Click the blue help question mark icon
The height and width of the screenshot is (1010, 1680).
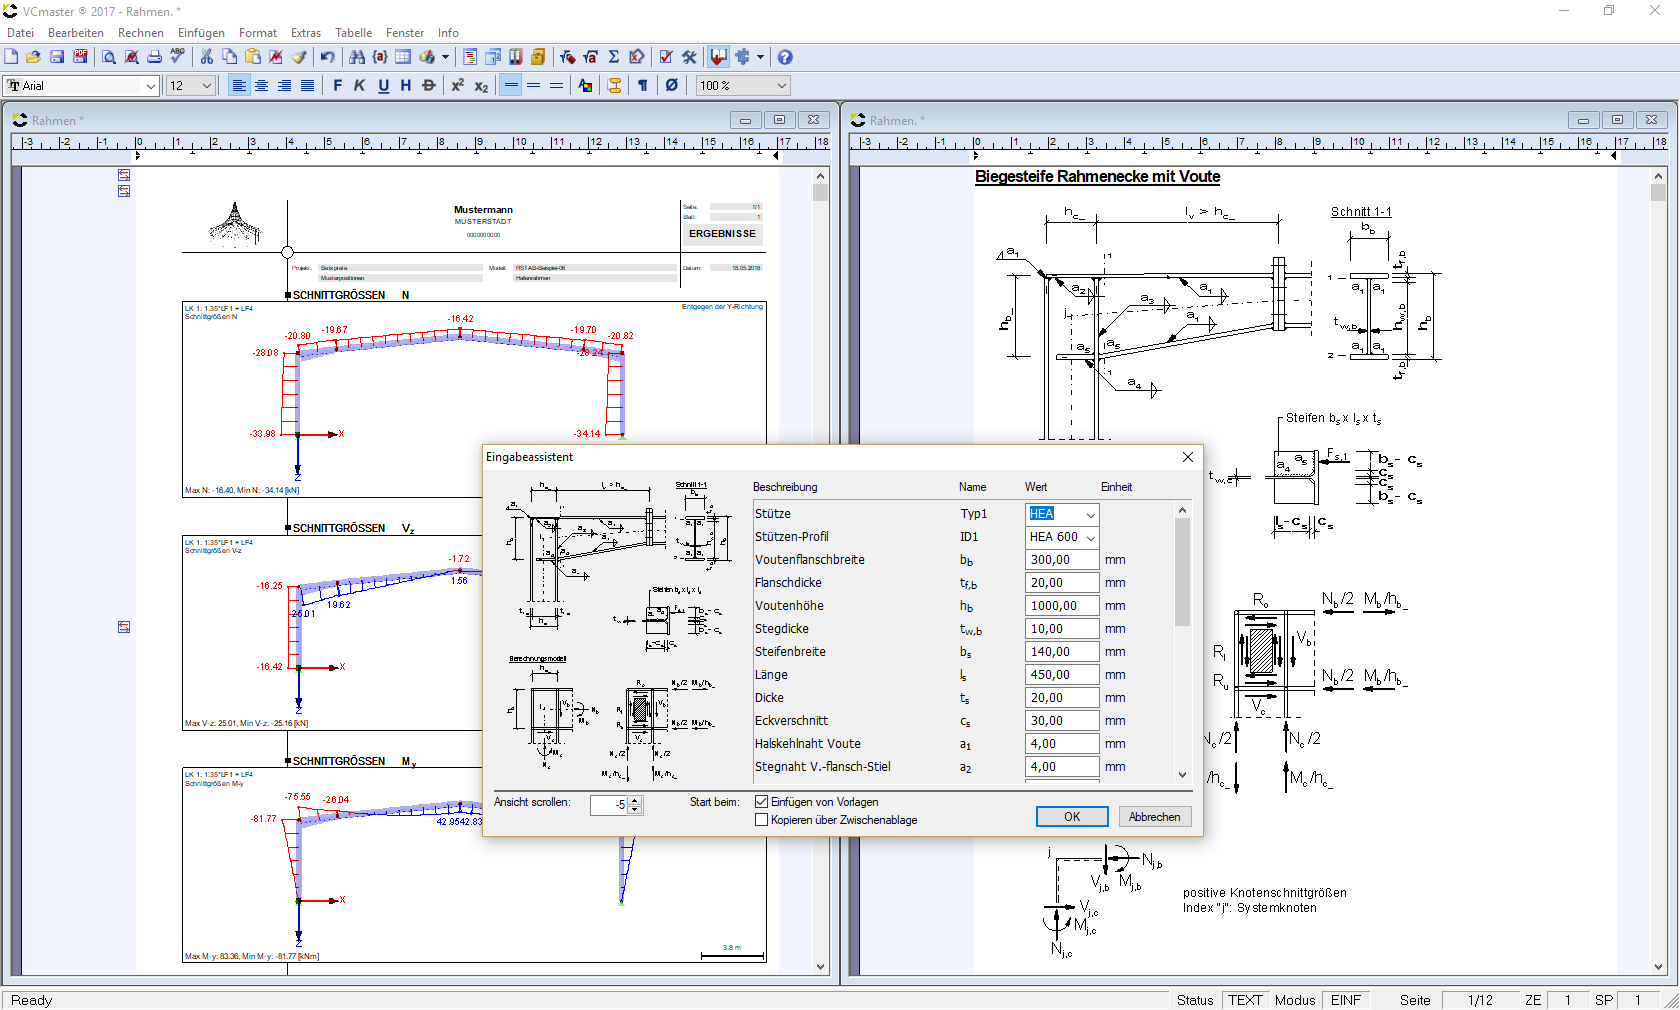pyautogui.click(x=785, y=57)
